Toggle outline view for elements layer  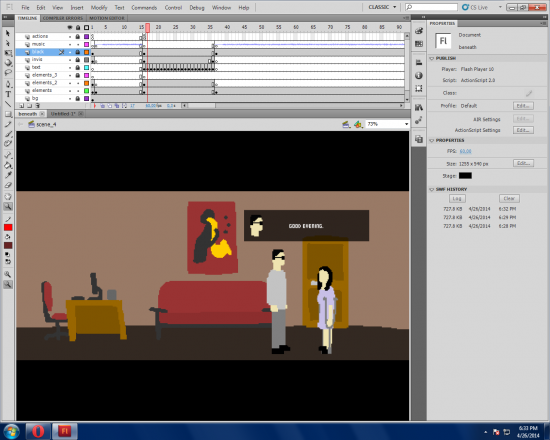(86, 91)
